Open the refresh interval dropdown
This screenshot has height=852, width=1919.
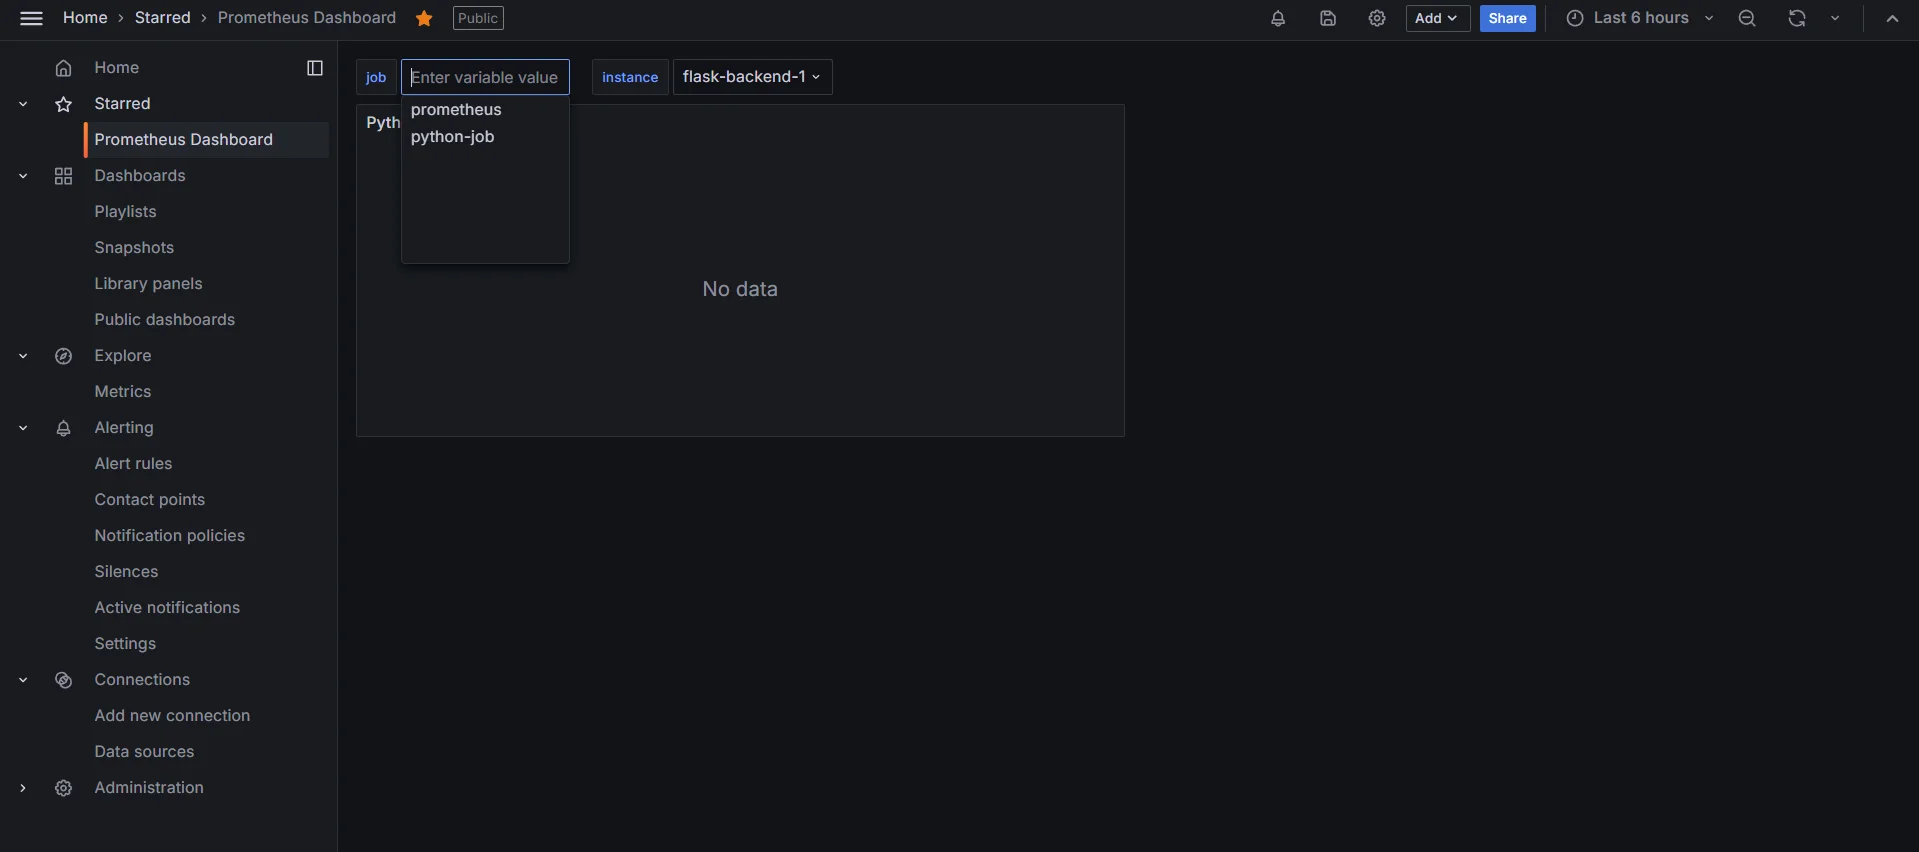(1835, 18)
